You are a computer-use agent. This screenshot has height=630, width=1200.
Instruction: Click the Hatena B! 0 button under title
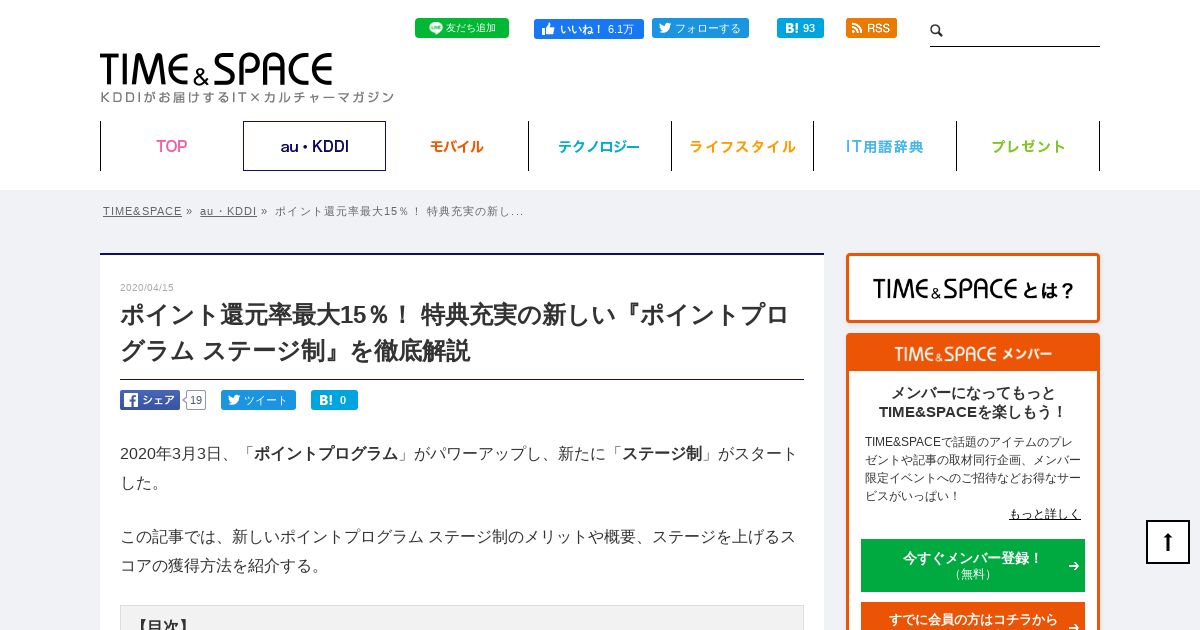coord(334,400)
